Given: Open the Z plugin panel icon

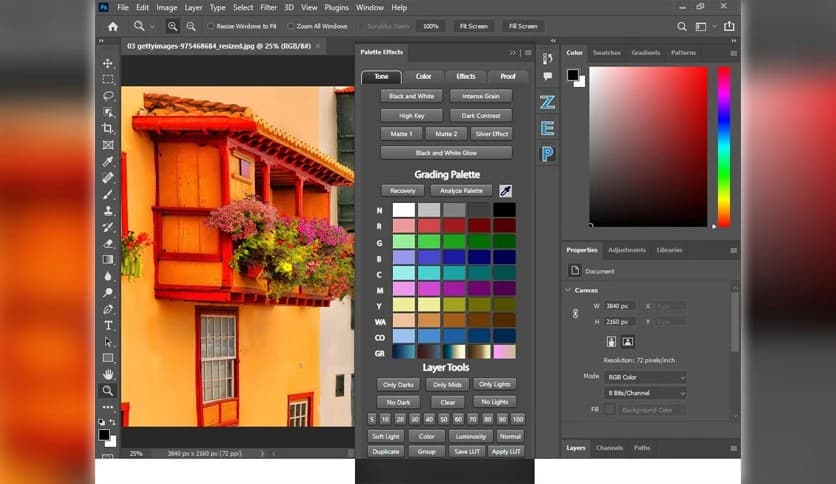Looking at the screenshot, I should (x=548, y=102).
